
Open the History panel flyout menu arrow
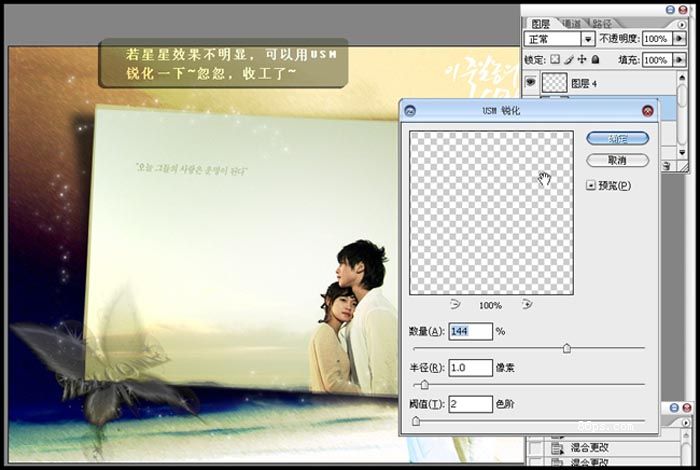tap(686, 422)
